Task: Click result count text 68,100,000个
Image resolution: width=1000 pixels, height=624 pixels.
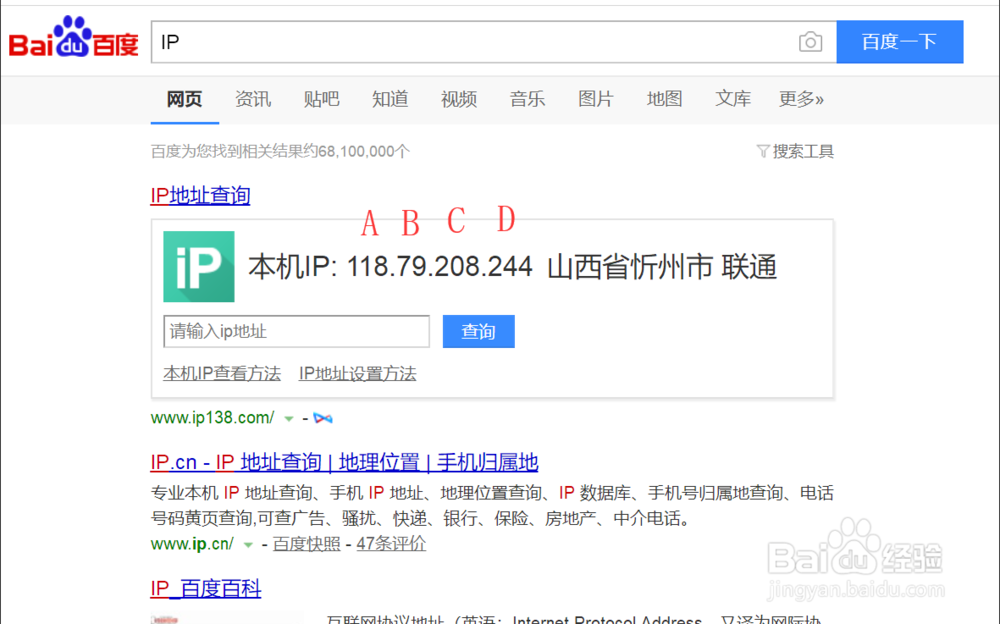Action: [364, 151]
